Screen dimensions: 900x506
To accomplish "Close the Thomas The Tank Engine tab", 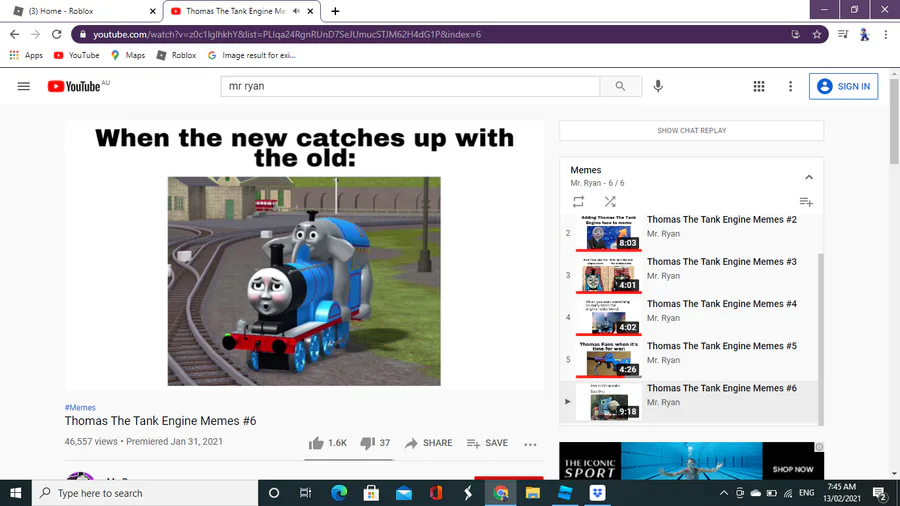I will (x=311, y=11).
